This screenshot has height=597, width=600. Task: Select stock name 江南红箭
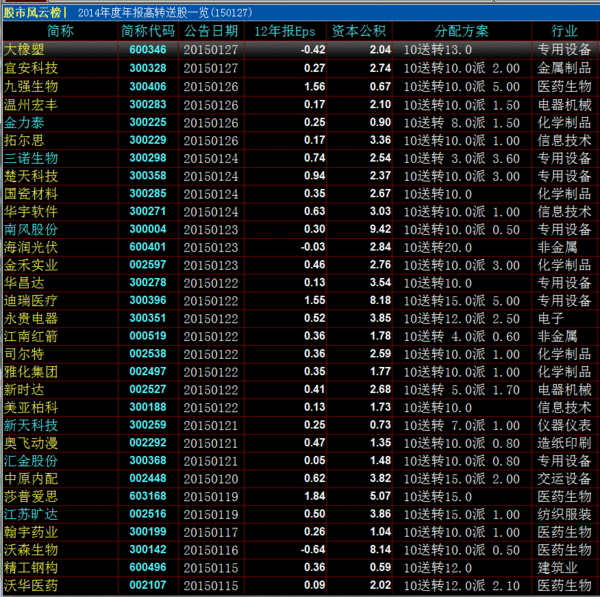point(31,336)
